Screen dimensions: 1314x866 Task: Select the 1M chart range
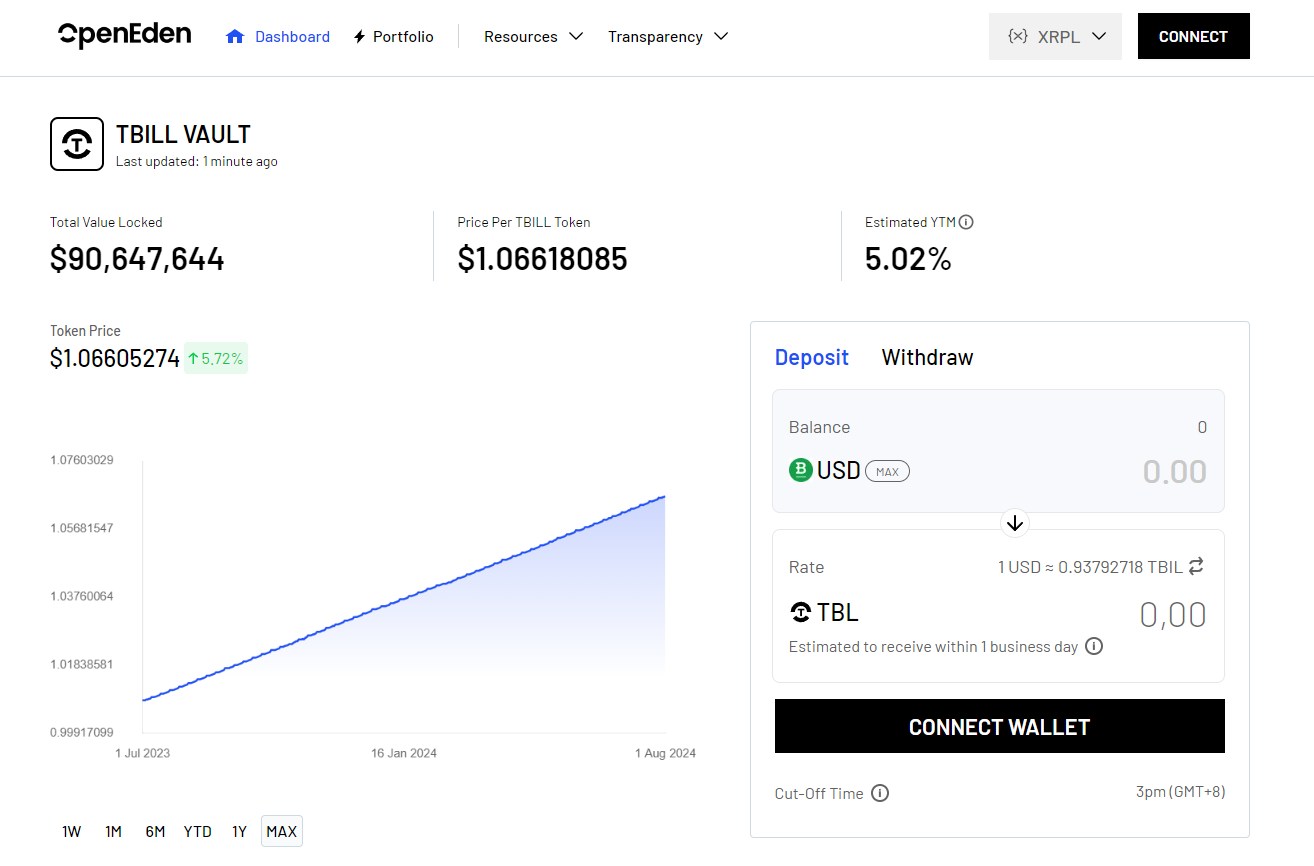(x=113, y=831)
